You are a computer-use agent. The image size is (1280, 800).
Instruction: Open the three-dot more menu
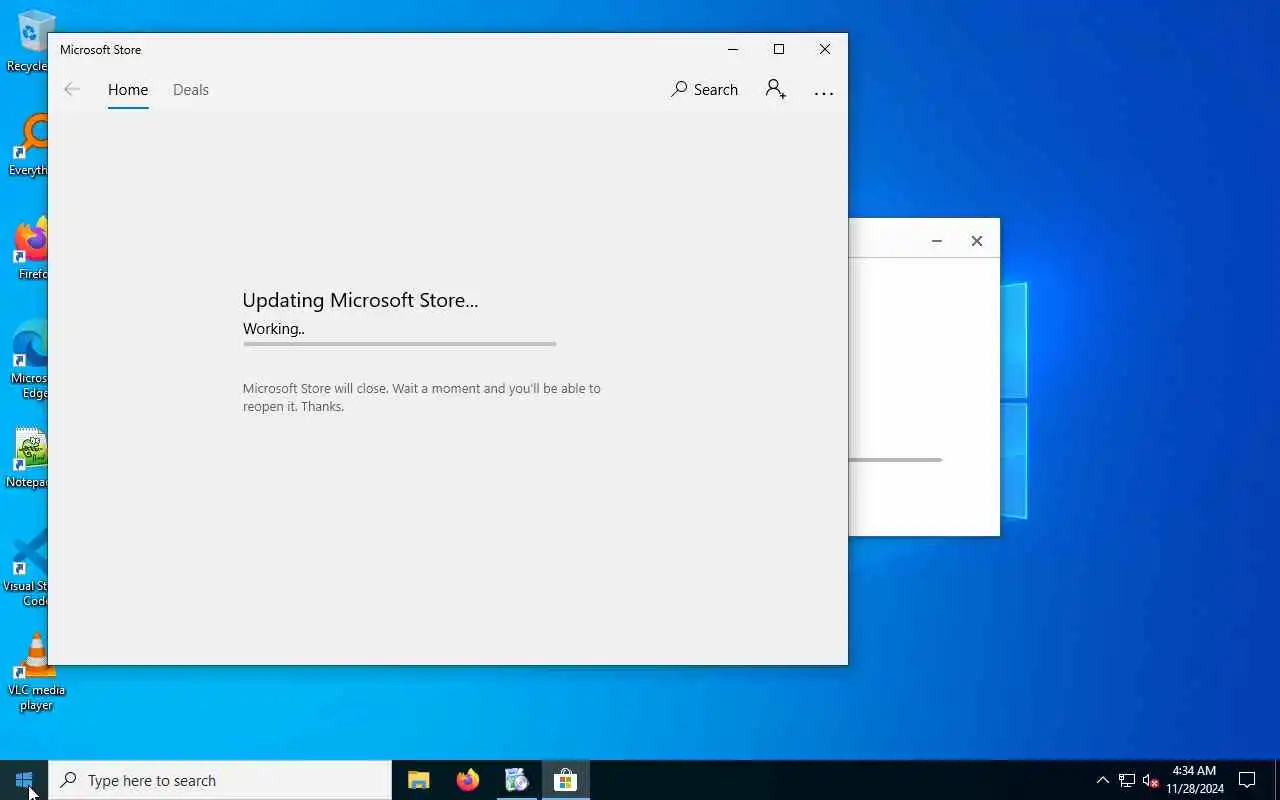pyautogui.click(x=824, y=93)
